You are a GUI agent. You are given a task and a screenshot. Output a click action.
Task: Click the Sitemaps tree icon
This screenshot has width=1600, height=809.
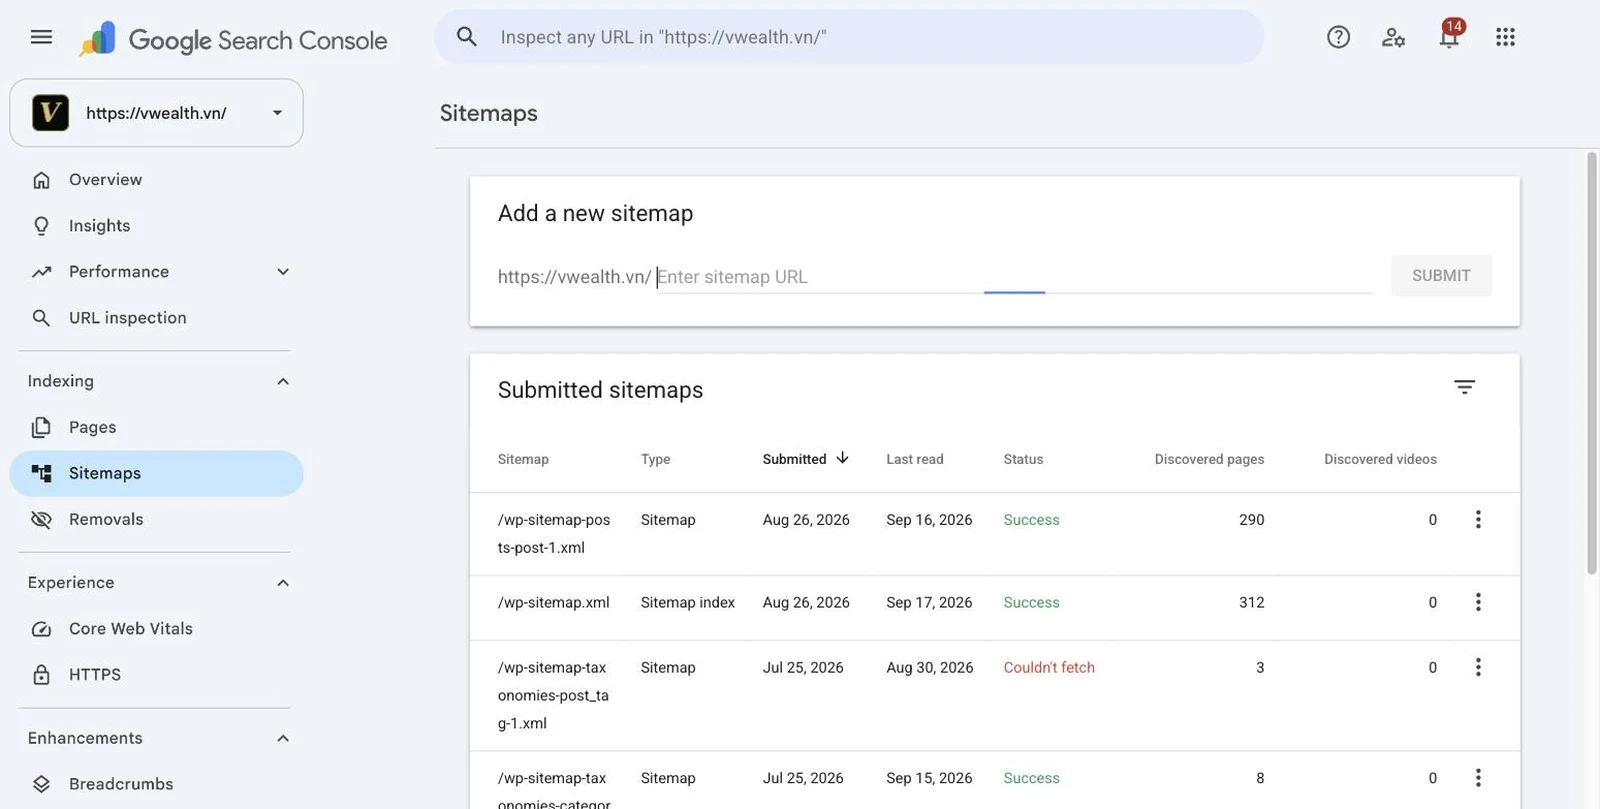[x=41, y=473]
